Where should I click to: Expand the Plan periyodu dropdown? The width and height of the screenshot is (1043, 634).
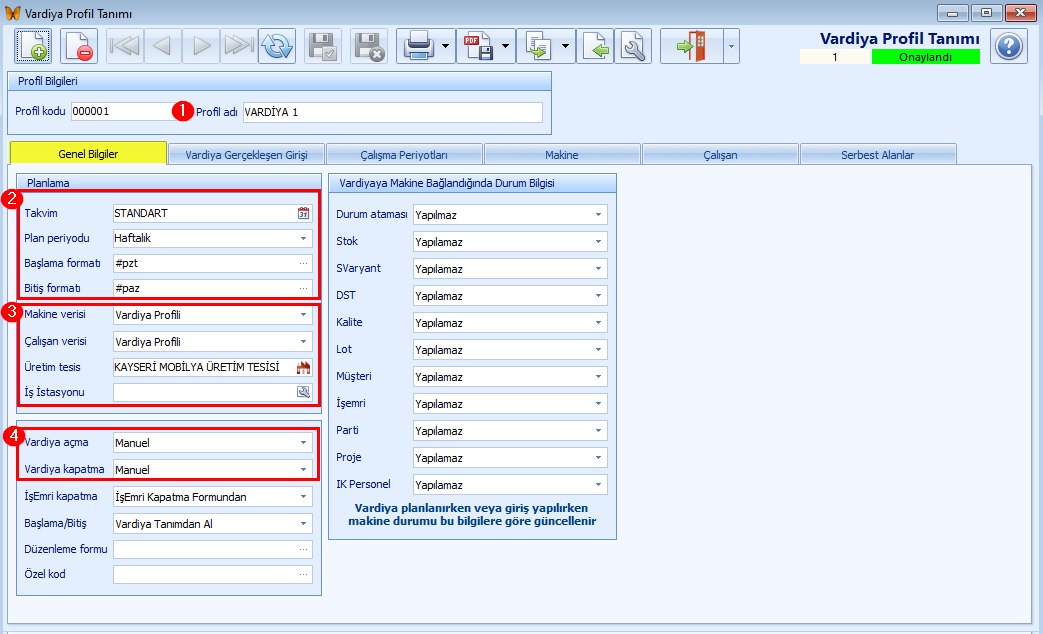point(303,238)
